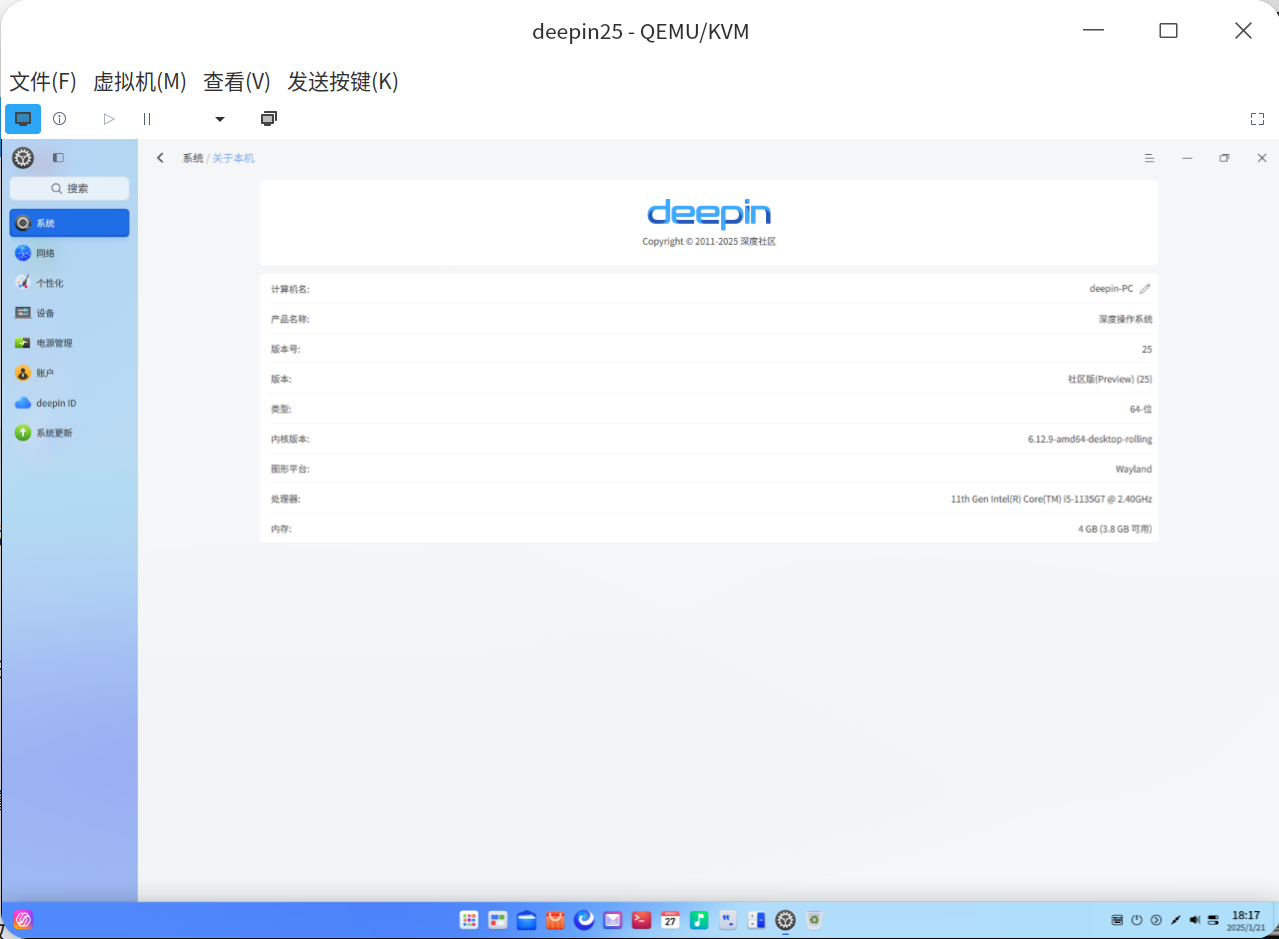Click the virtual machine details info icon

59,118
